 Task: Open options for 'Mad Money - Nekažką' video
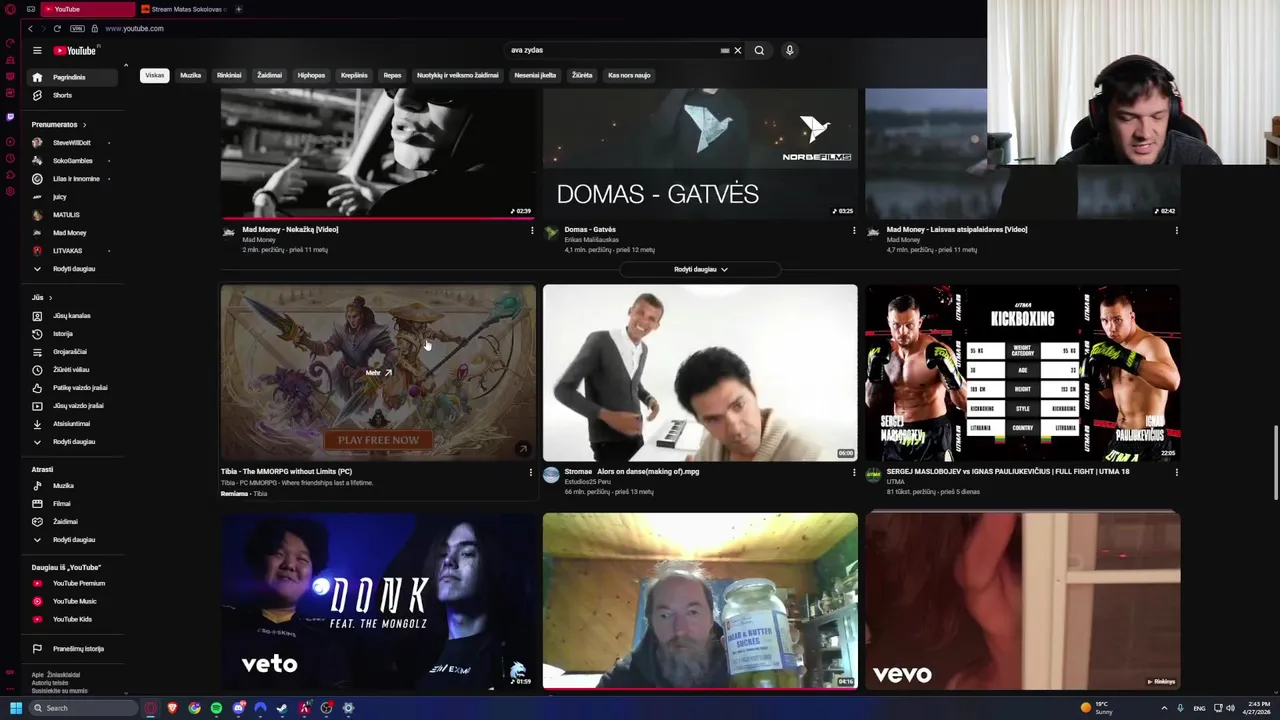(532, 230)
